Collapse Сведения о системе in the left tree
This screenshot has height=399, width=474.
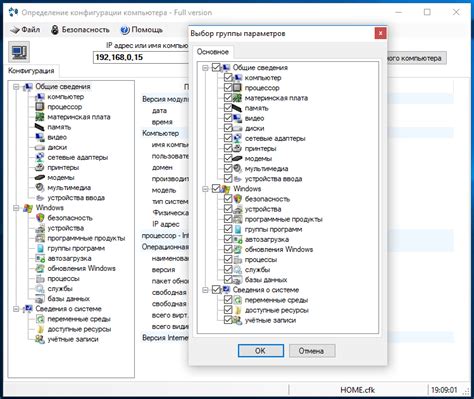(x=16, y=309)
